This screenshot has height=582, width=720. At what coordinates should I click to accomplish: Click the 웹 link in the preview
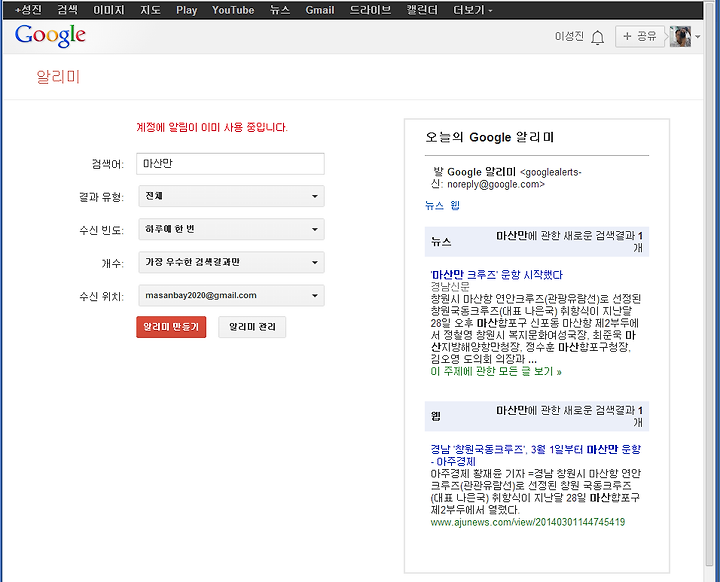(455, 205)
